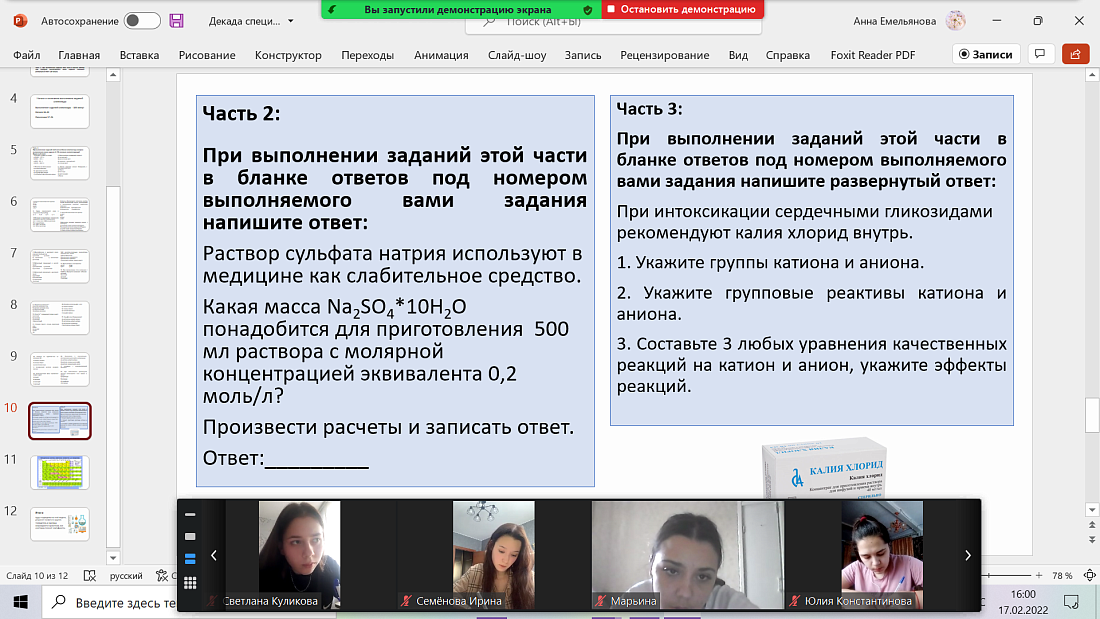Image resolution: width=1100 pixels, height=619 pixels.
Task: Click the Windows Start button
Action: pyautogui.click(x=19, y=601)
